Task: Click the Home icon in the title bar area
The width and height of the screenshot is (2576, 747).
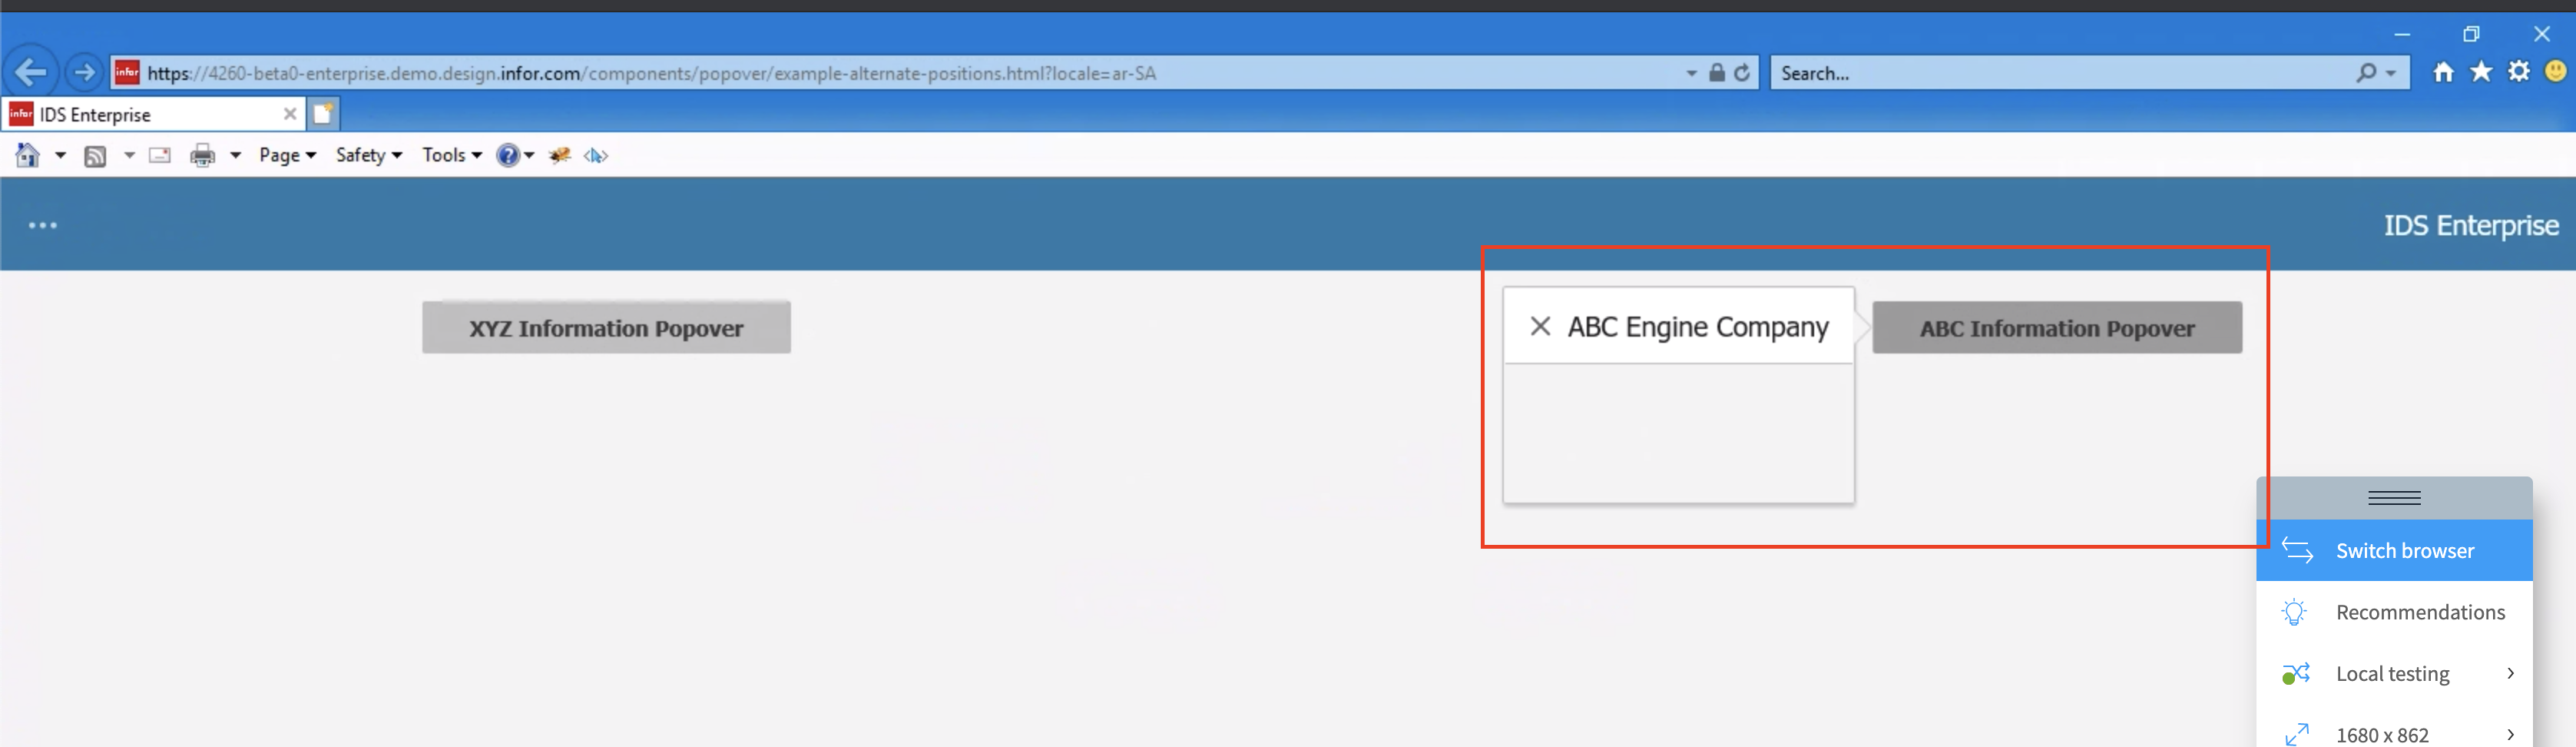Action: [2443, 72]
